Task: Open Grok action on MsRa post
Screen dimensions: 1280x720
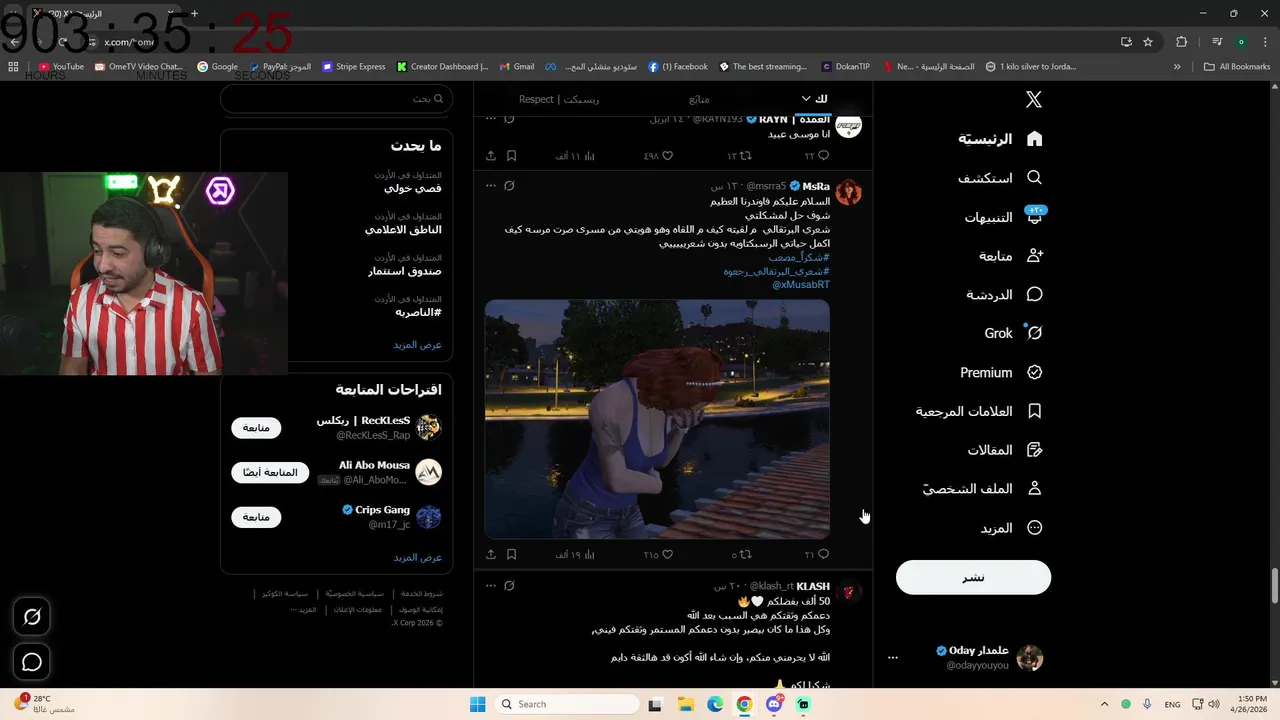Action: (509, 186)
